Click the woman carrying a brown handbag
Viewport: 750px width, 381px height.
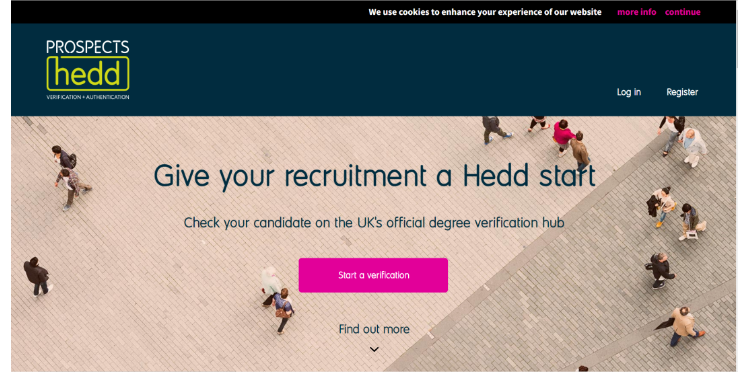pyautogui.click(x=284, y=310)
